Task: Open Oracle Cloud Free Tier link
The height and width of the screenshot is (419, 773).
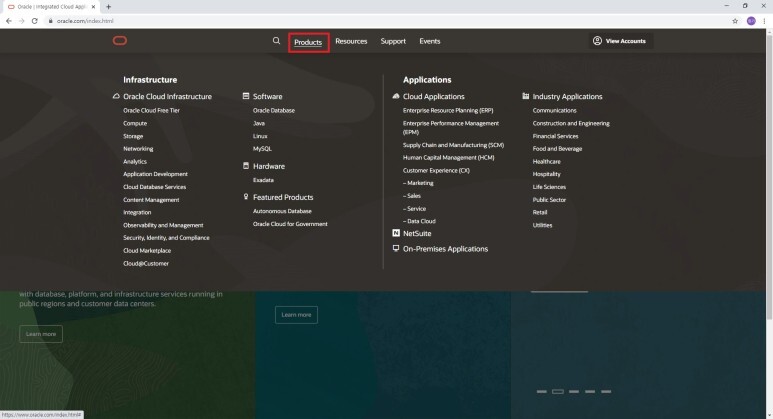Action: [151, 110]
